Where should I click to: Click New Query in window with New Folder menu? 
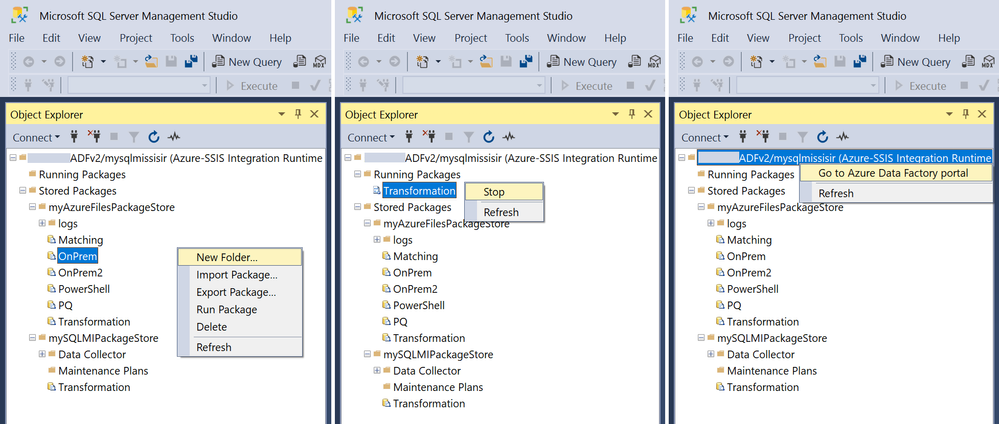pyautogui.click(x=247, y=62)
